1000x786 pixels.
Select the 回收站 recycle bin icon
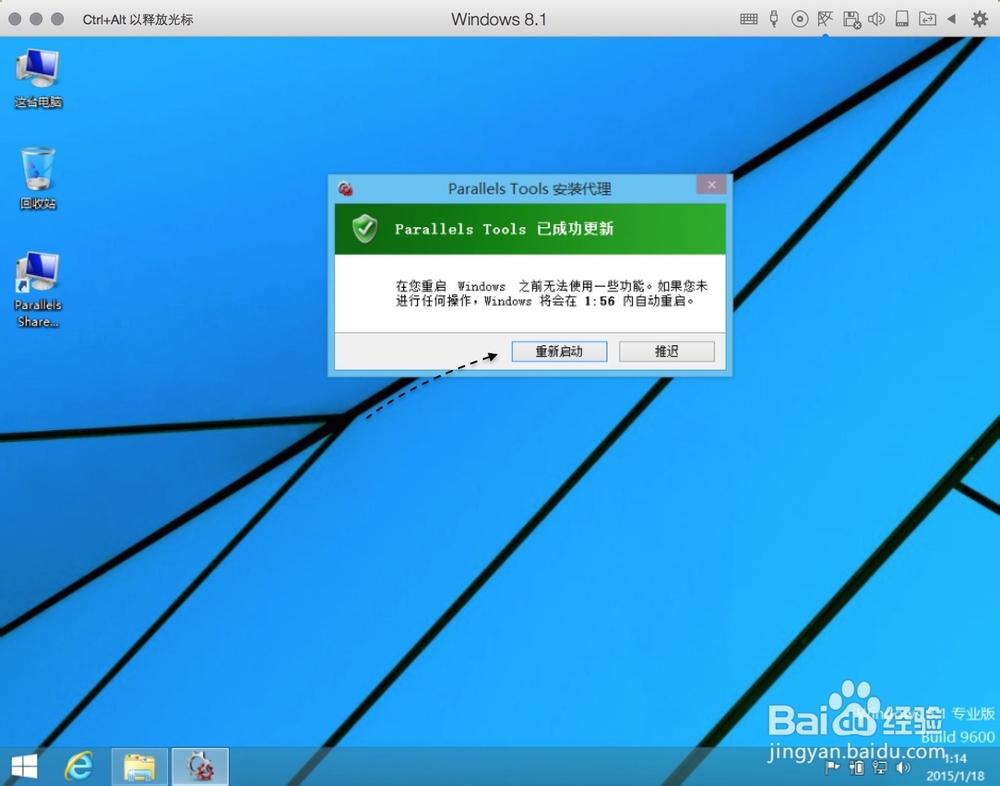[38, 179]
